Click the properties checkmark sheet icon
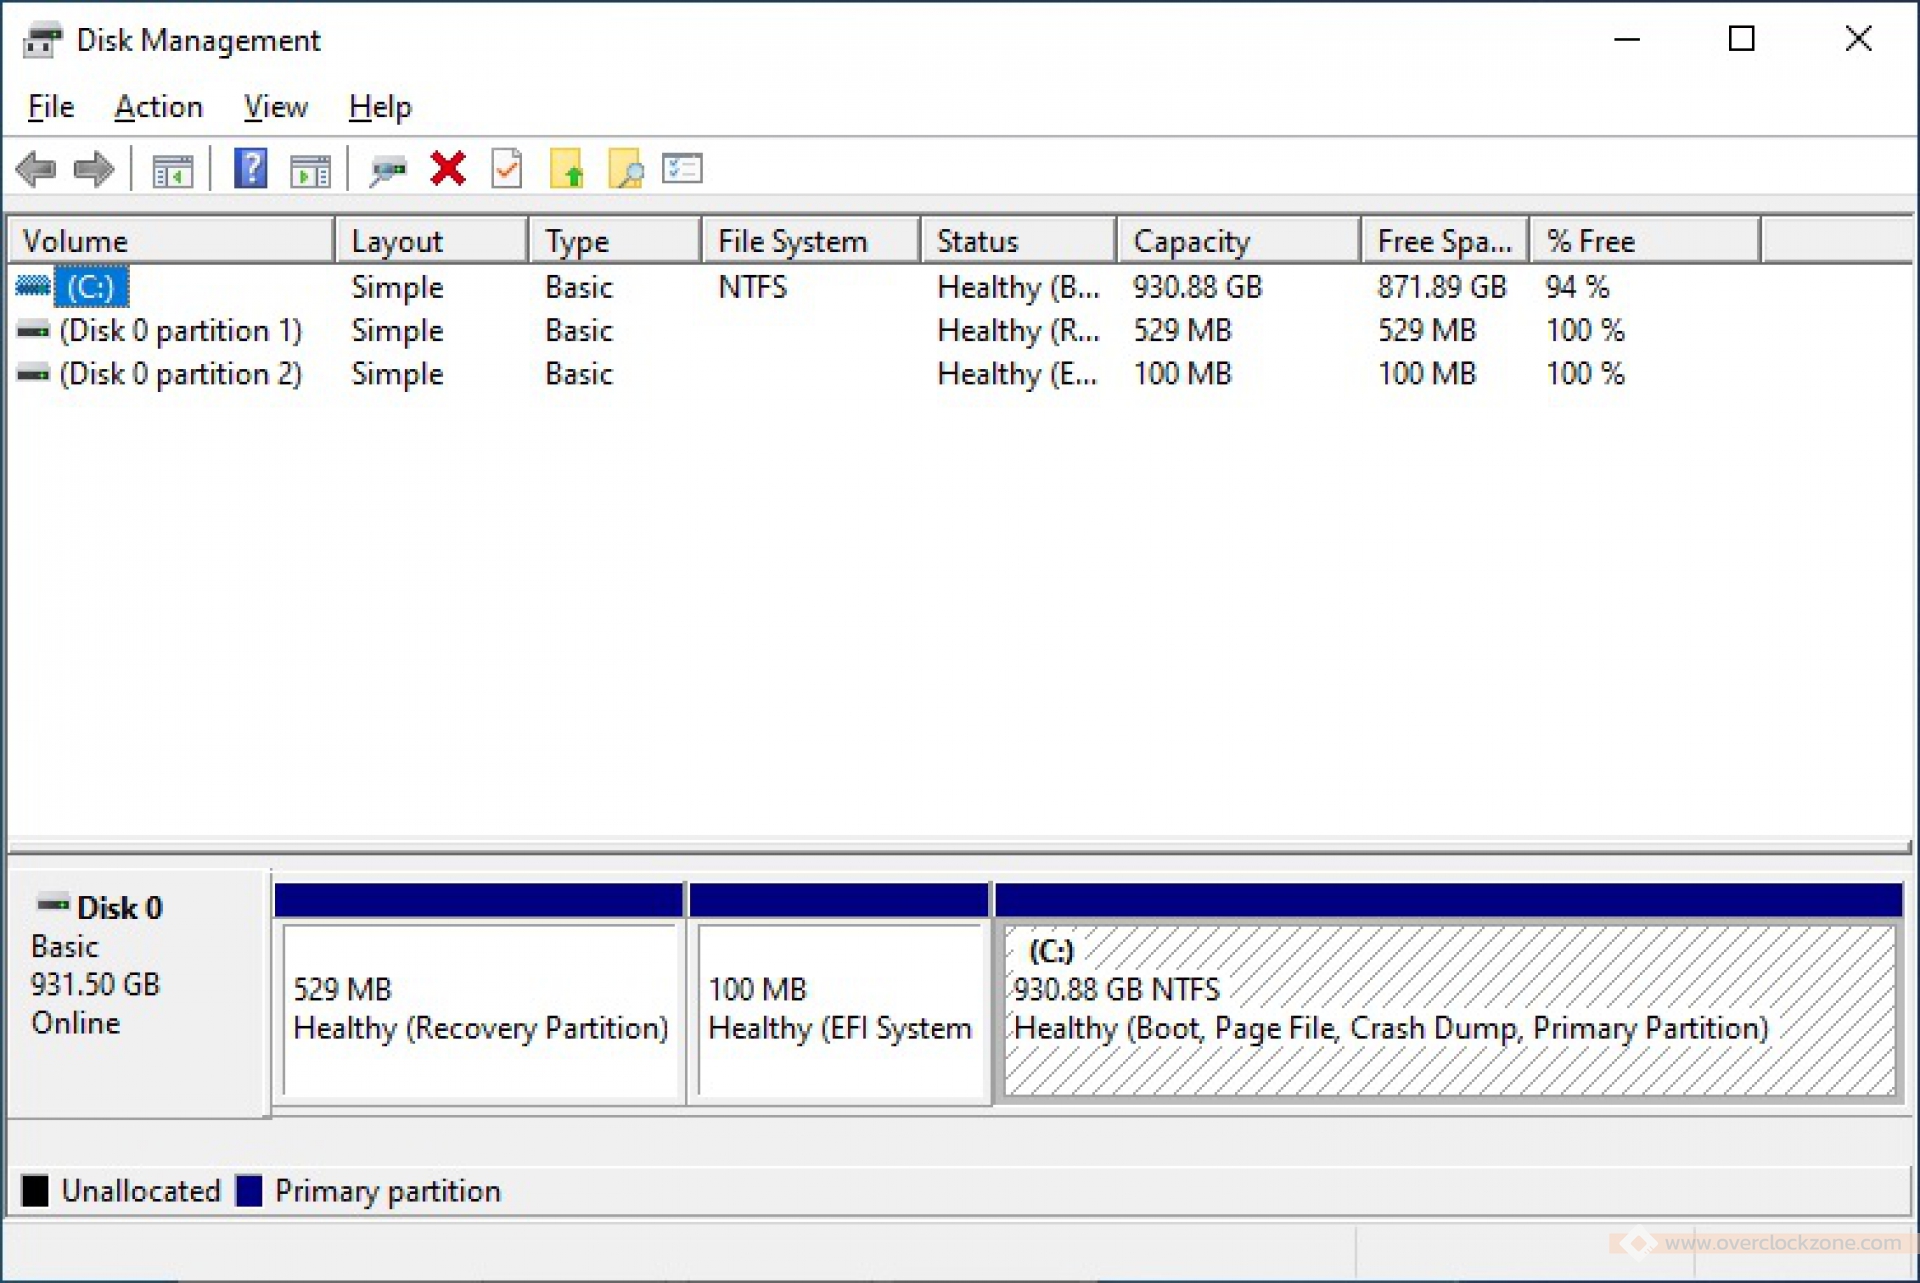 pyautogui.click(x=507, y=168)
